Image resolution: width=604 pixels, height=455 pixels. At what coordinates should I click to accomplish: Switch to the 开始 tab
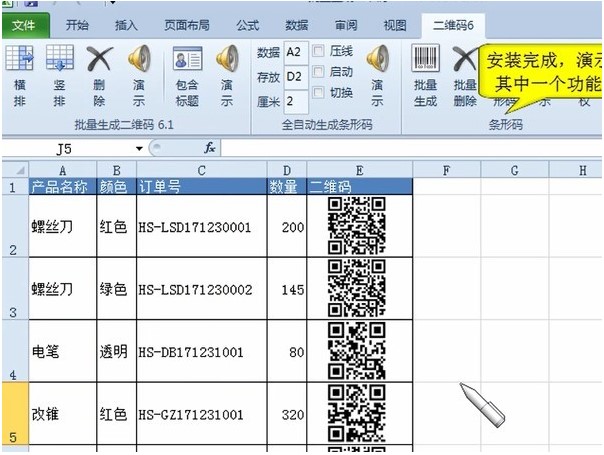click(x=77, y=25)
